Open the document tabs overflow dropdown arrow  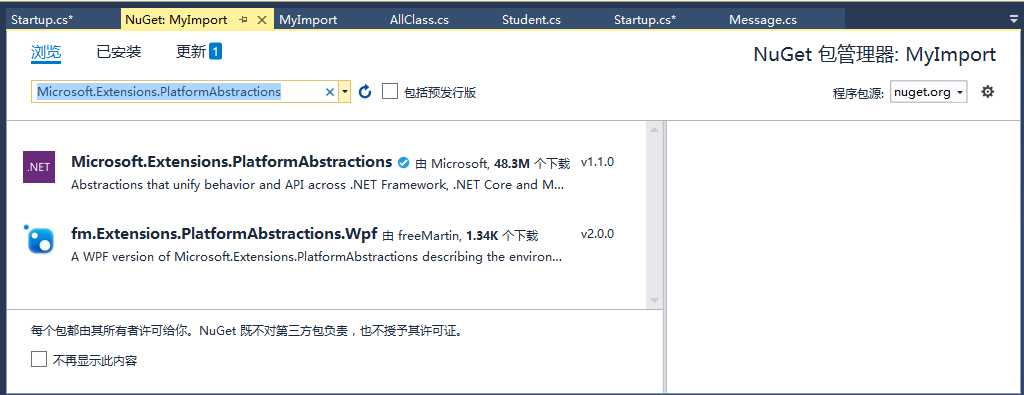(x=1013, y=20)
